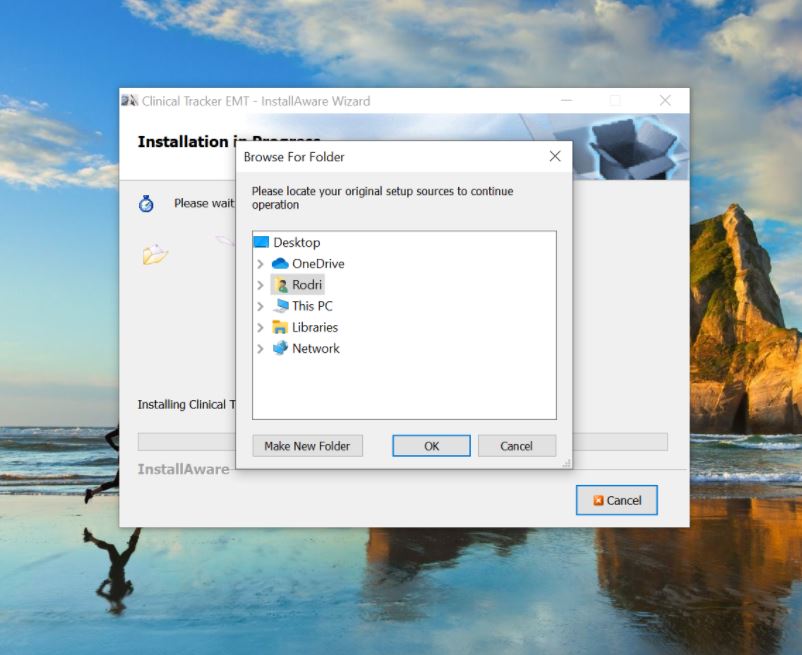Expand the OneDrive tree node
Viewport: 802px width, 655px height.
click(x=260, y=264)
